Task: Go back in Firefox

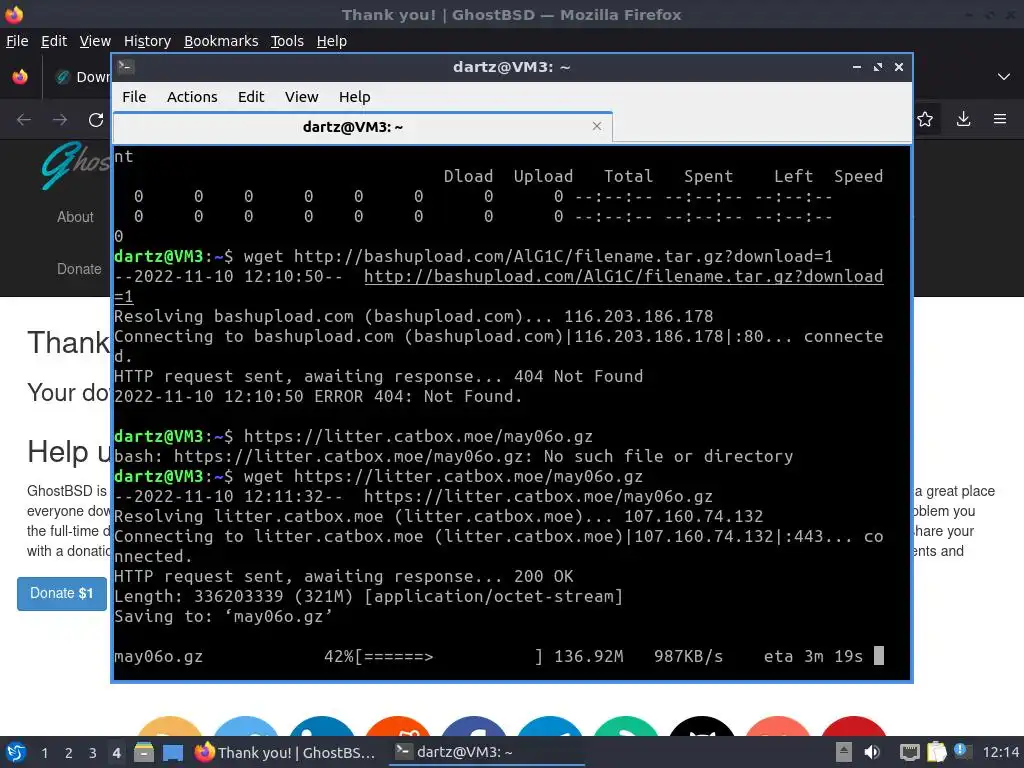Action: 24,120
